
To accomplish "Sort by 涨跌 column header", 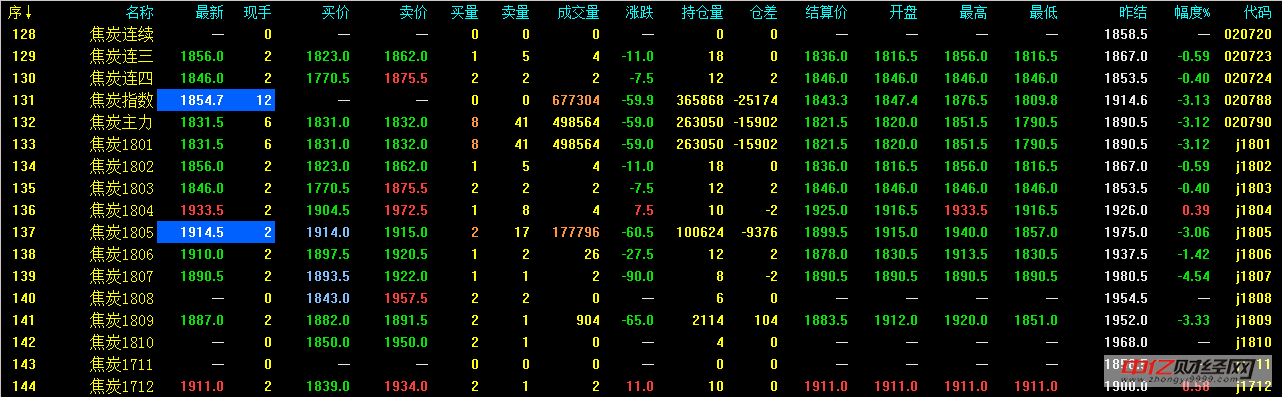I will (x=640, y=12).
